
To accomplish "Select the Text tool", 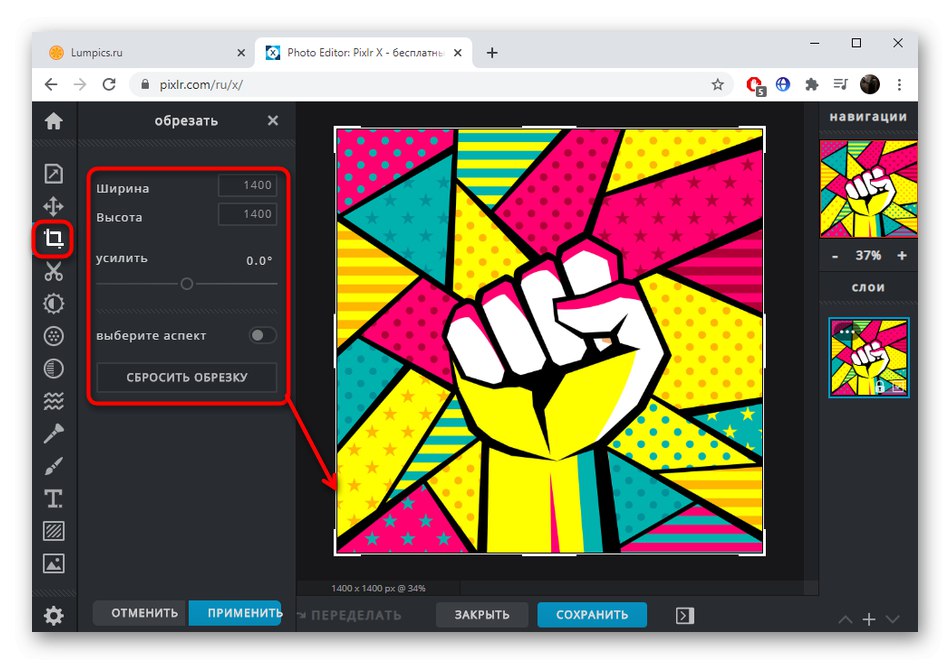I will [x=53, y=499].
